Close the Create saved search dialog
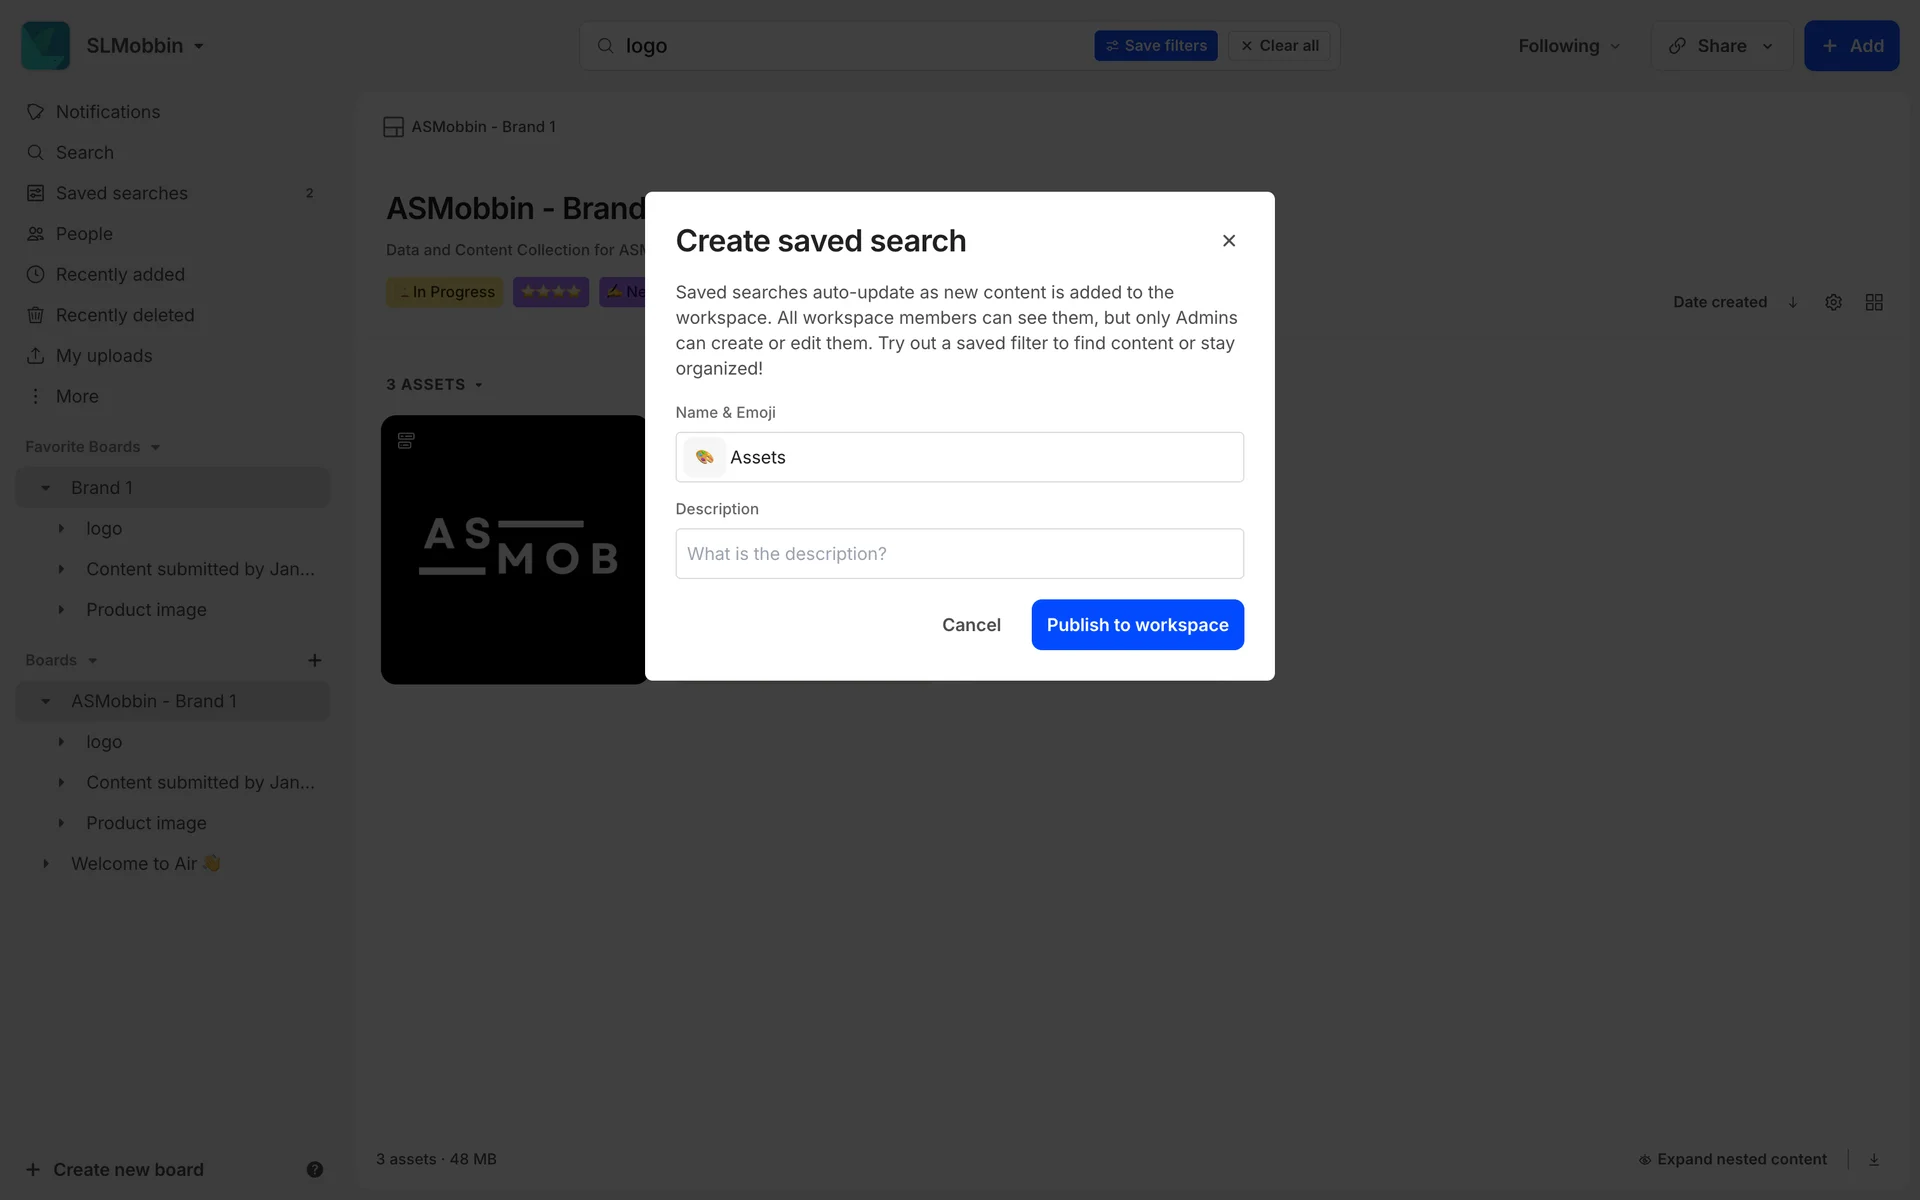 [x=1229, y=241]
